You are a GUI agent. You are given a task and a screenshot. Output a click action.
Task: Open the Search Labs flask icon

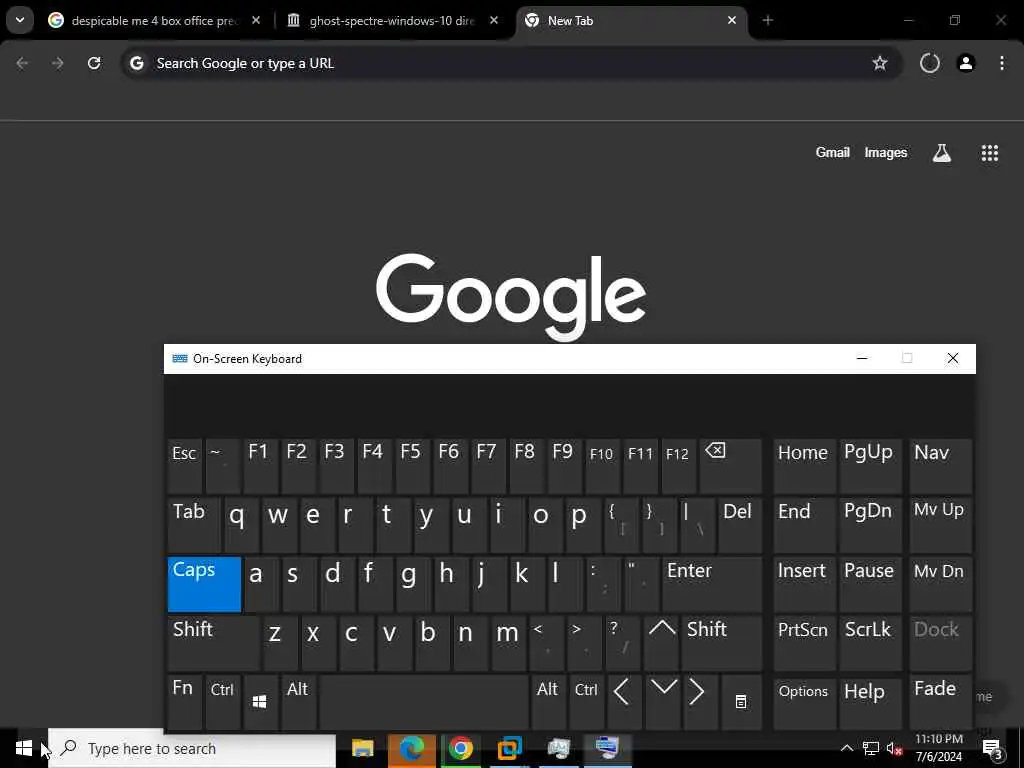[942, 153]
